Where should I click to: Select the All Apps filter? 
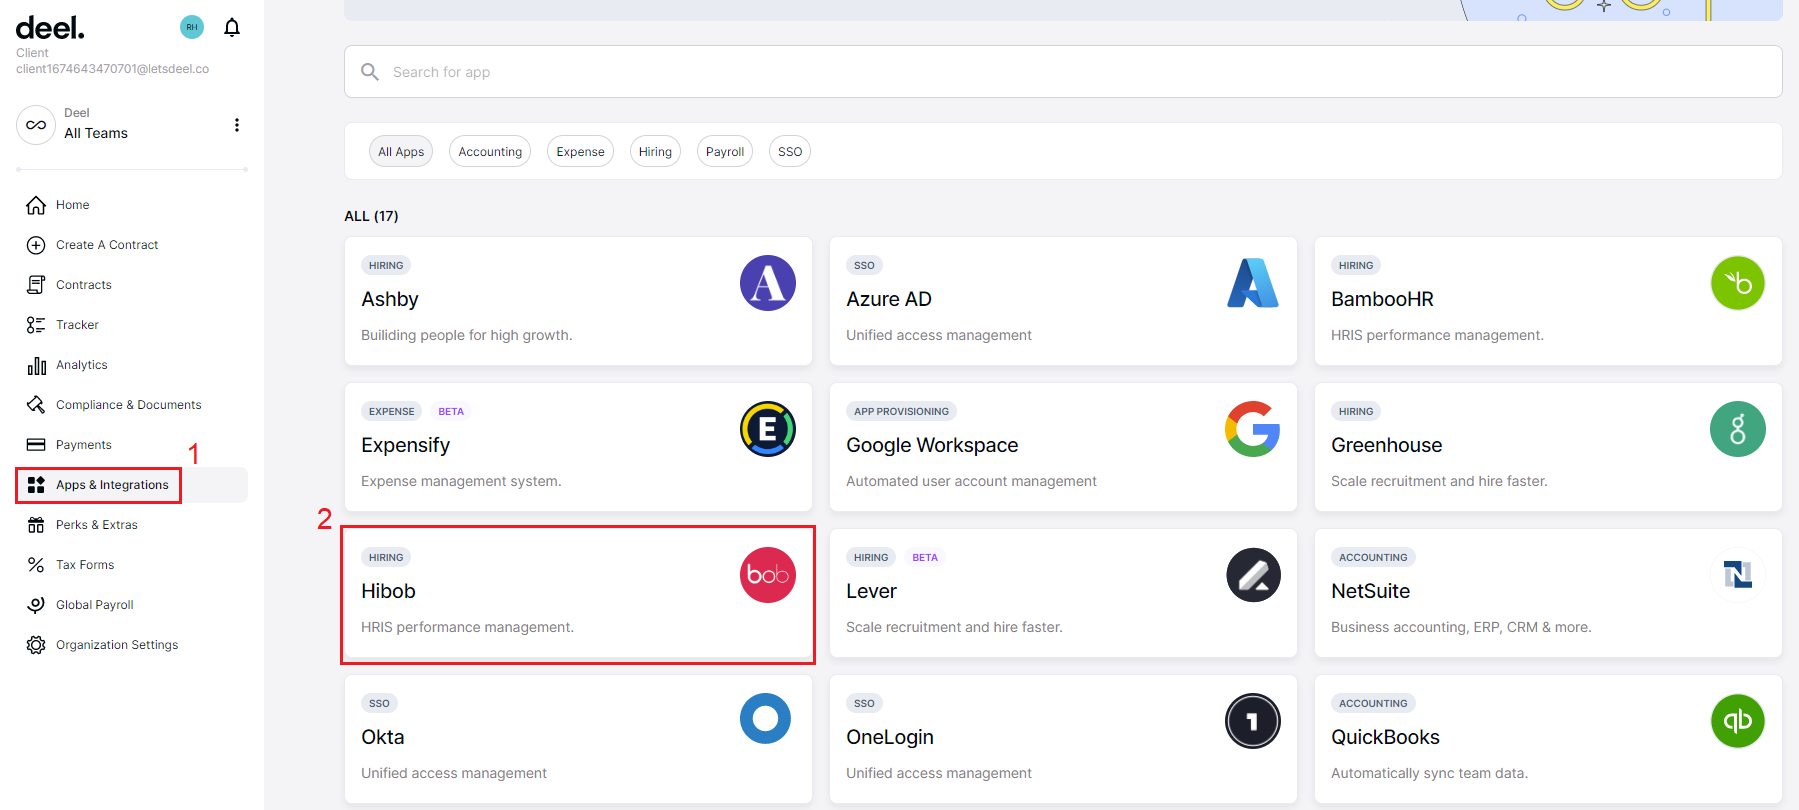[401, 151]
